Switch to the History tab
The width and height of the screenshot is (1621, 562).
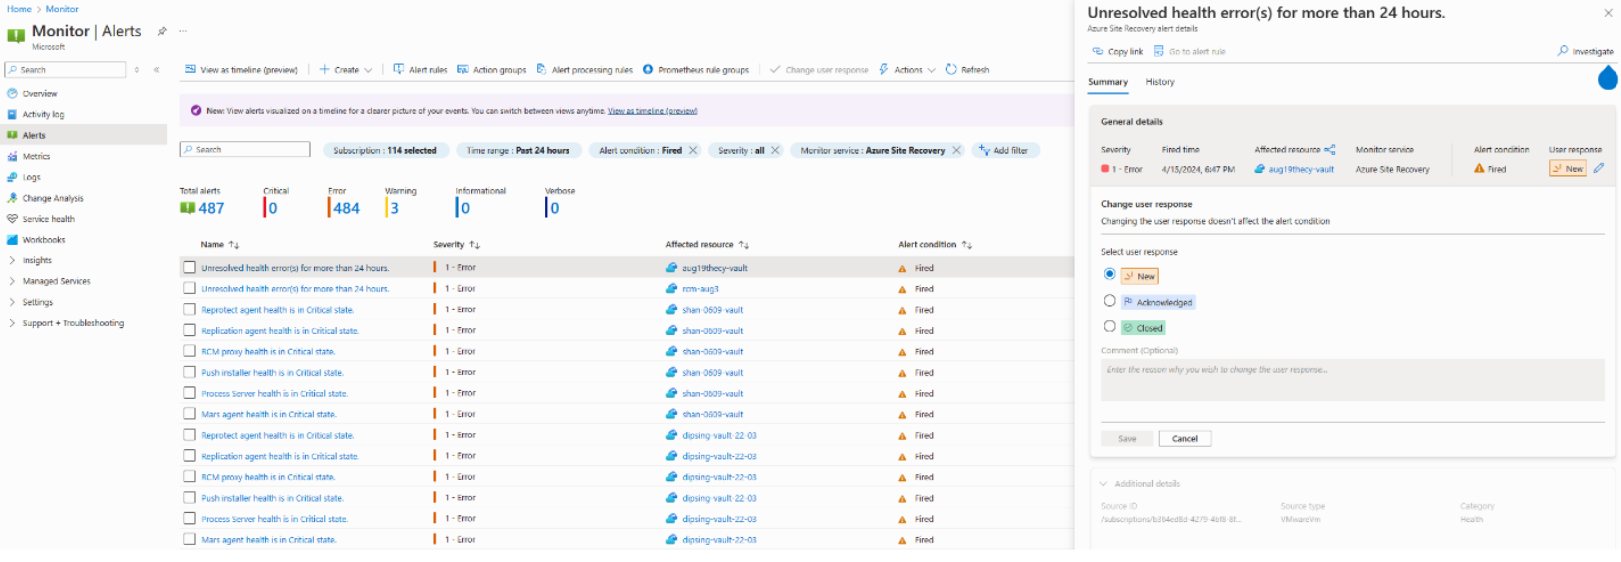point(1160,82)
